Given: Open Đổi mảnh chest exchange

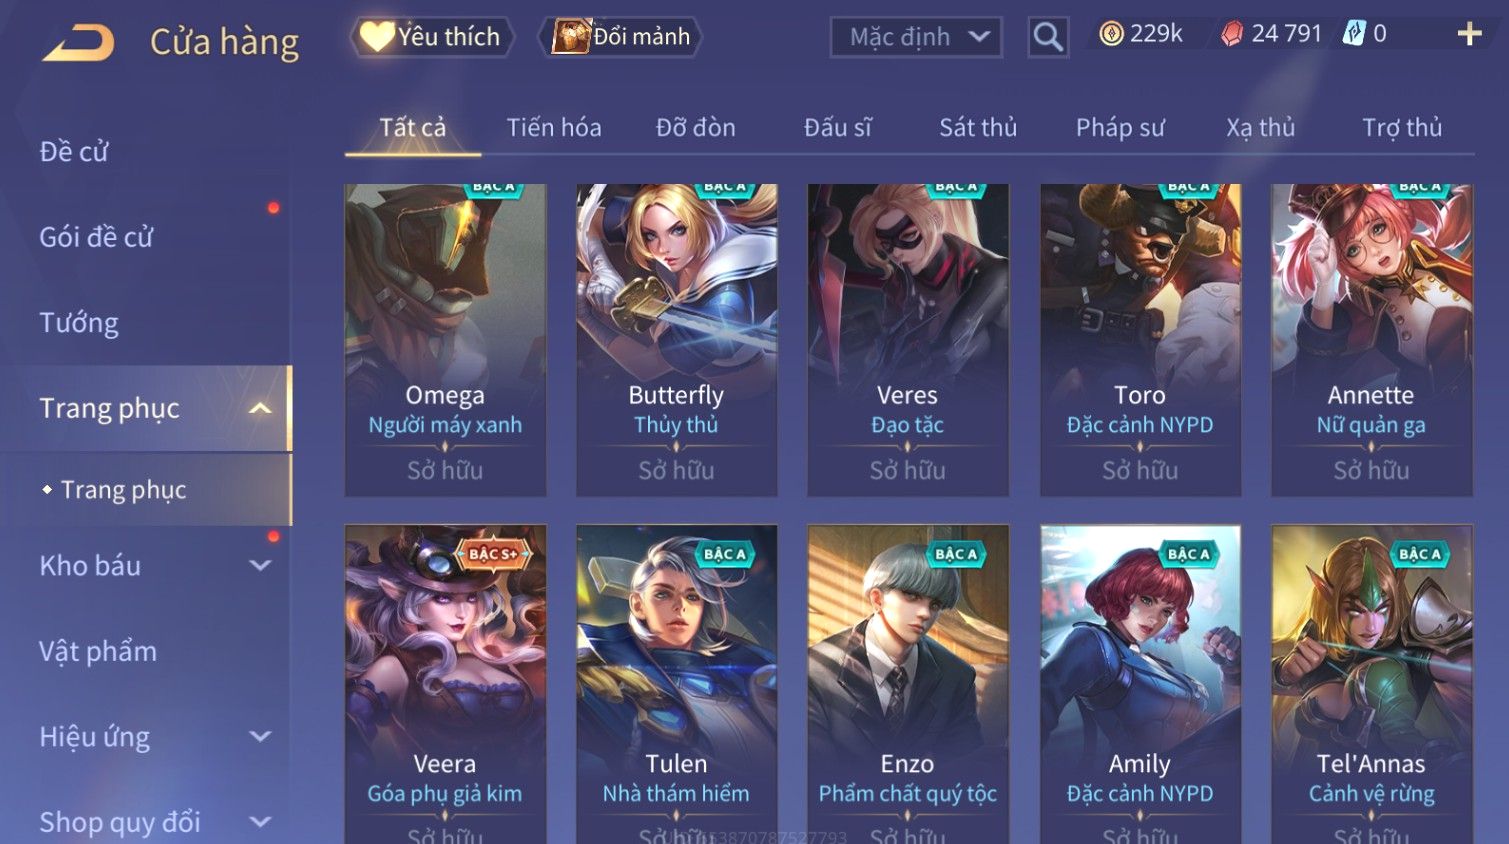Looking at the screenshot, I should [x=620, y=37].
